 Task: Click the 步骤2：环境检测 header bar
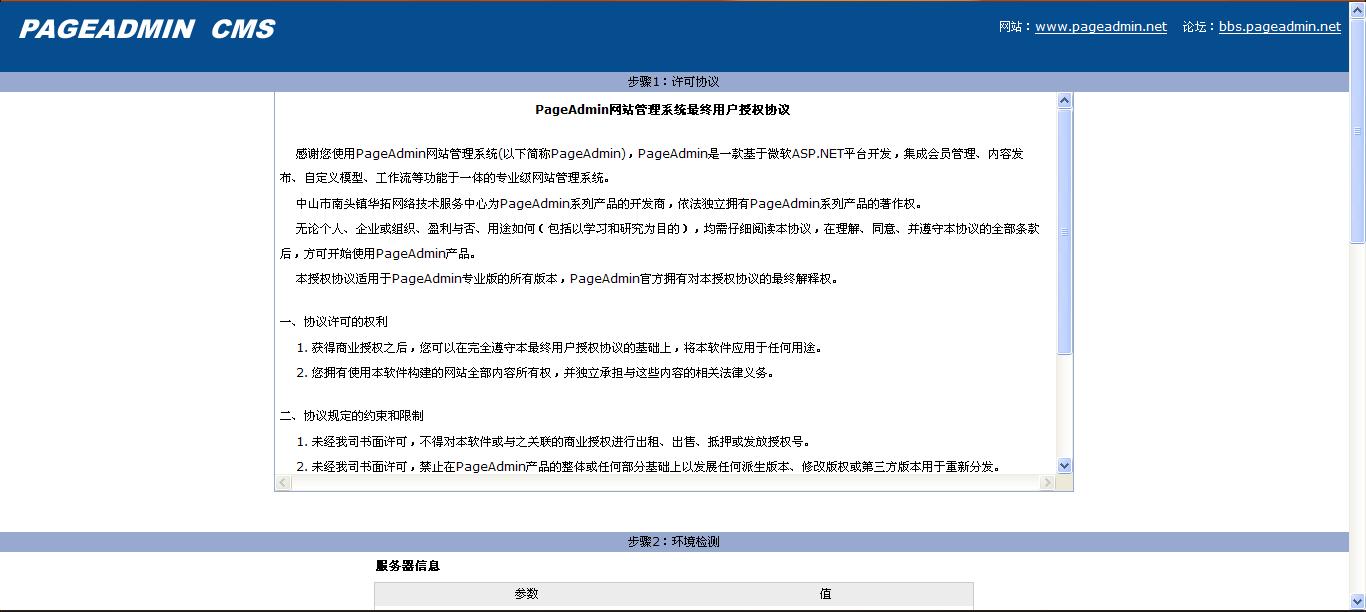tap(673, 542)
